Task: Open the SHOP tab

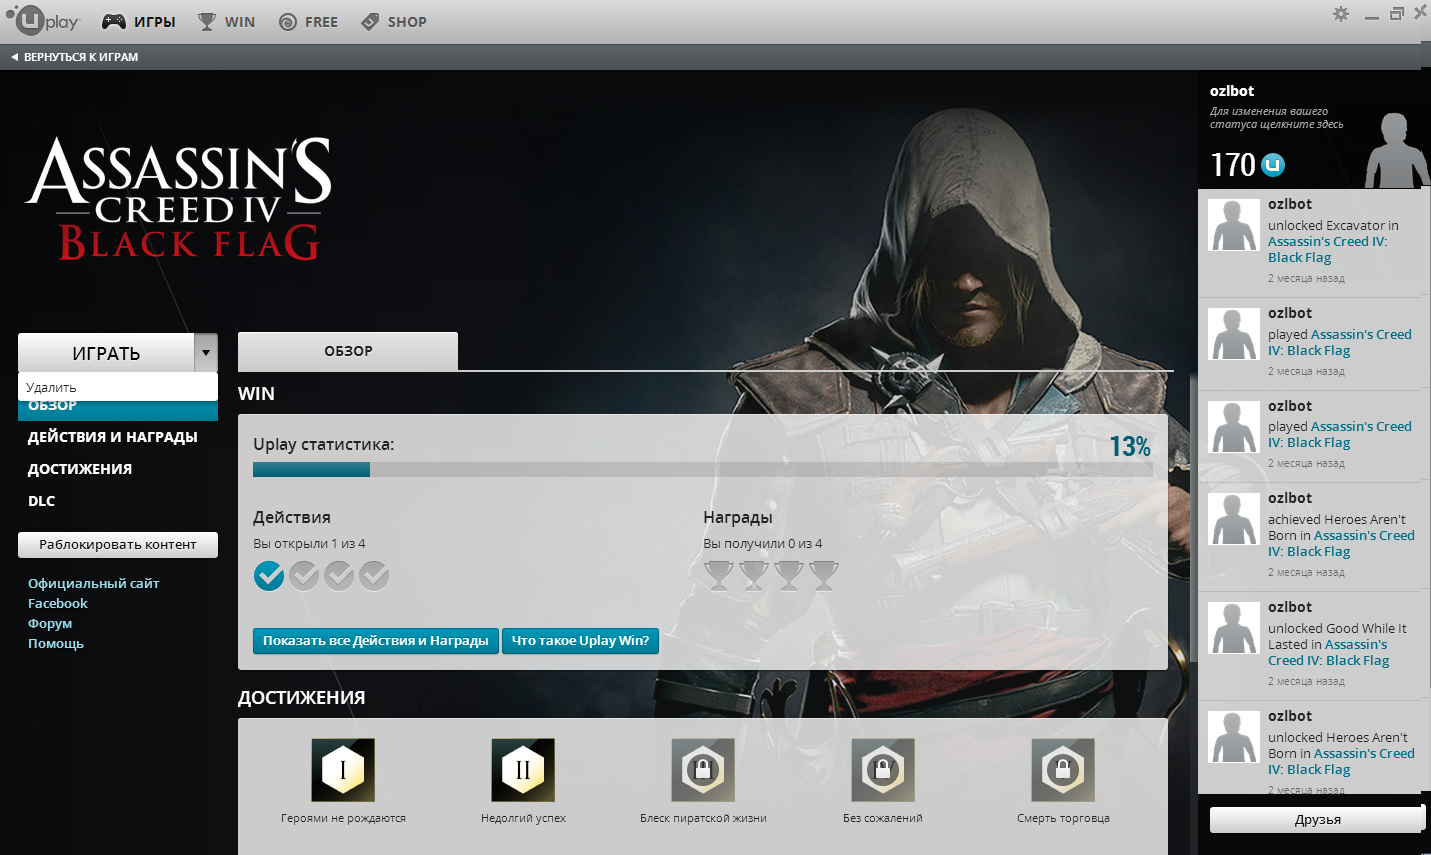Action: point(394,21)
